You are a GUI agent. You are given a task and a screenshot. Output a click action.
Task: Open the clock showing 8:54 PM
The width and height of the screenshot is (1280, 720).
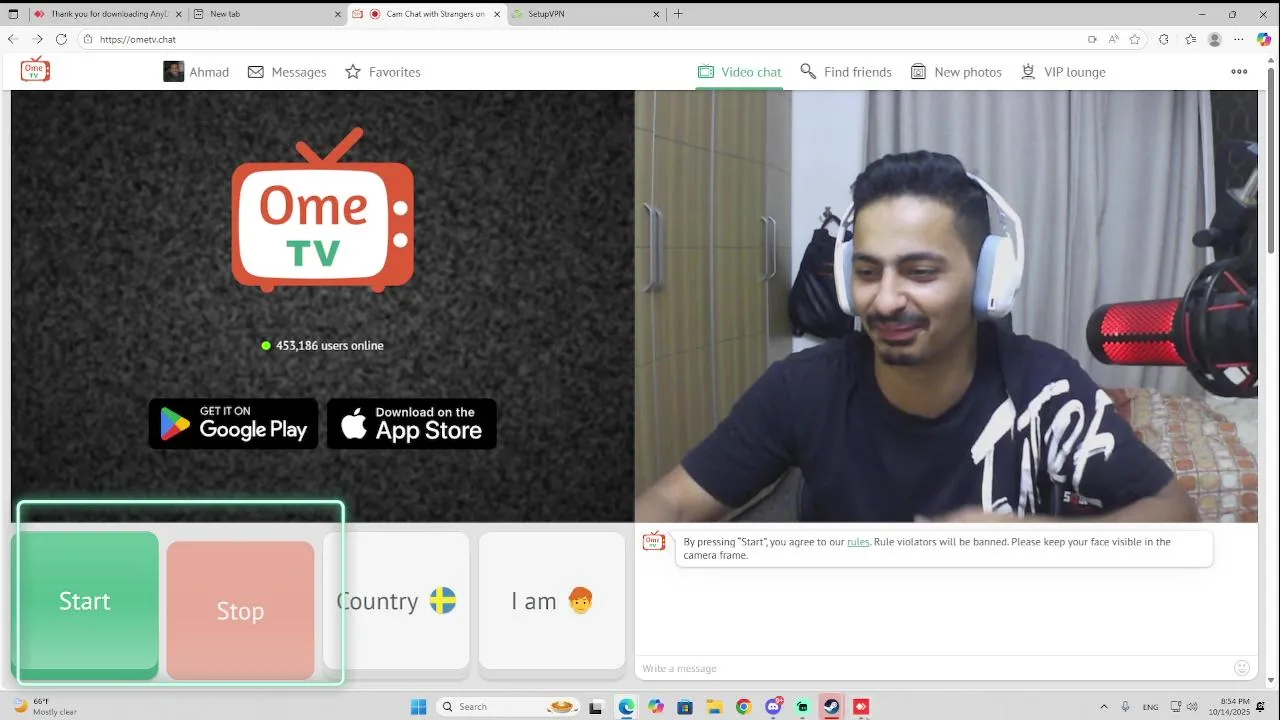coord(1229,706)
